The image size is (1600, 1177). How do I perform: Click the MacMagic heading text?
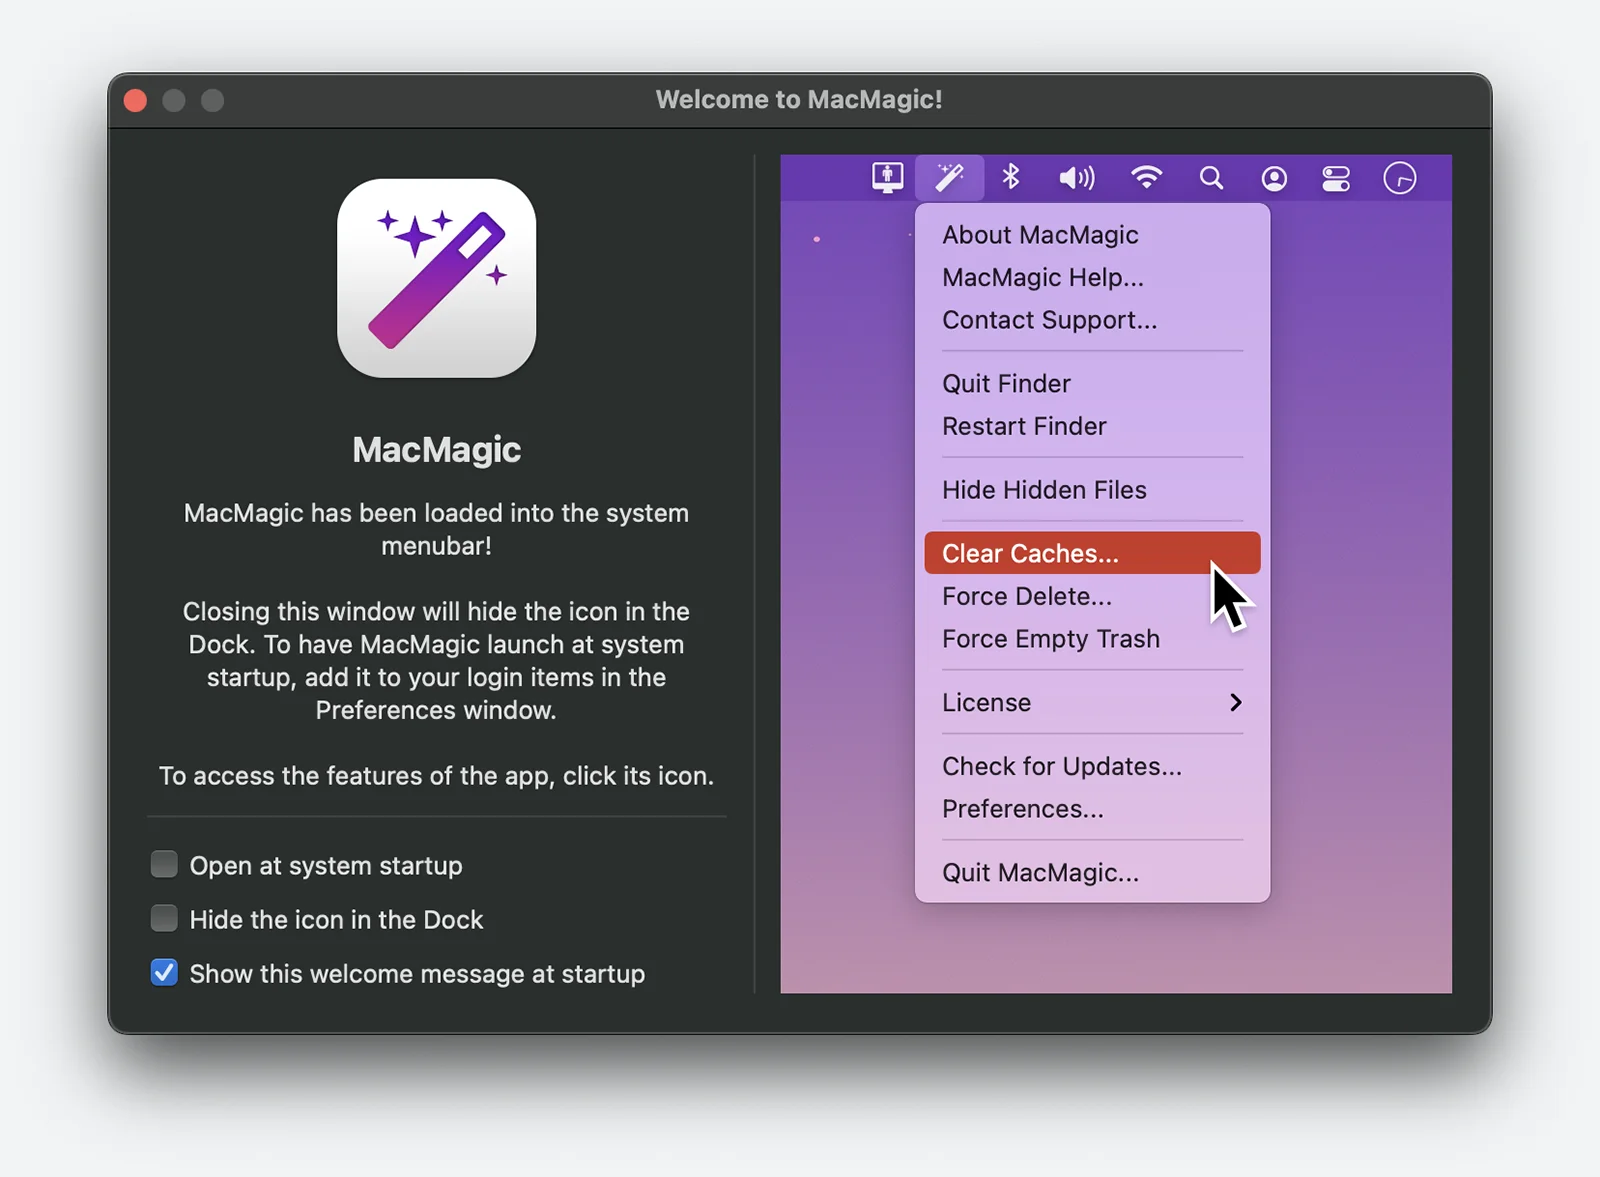point(437,450)
